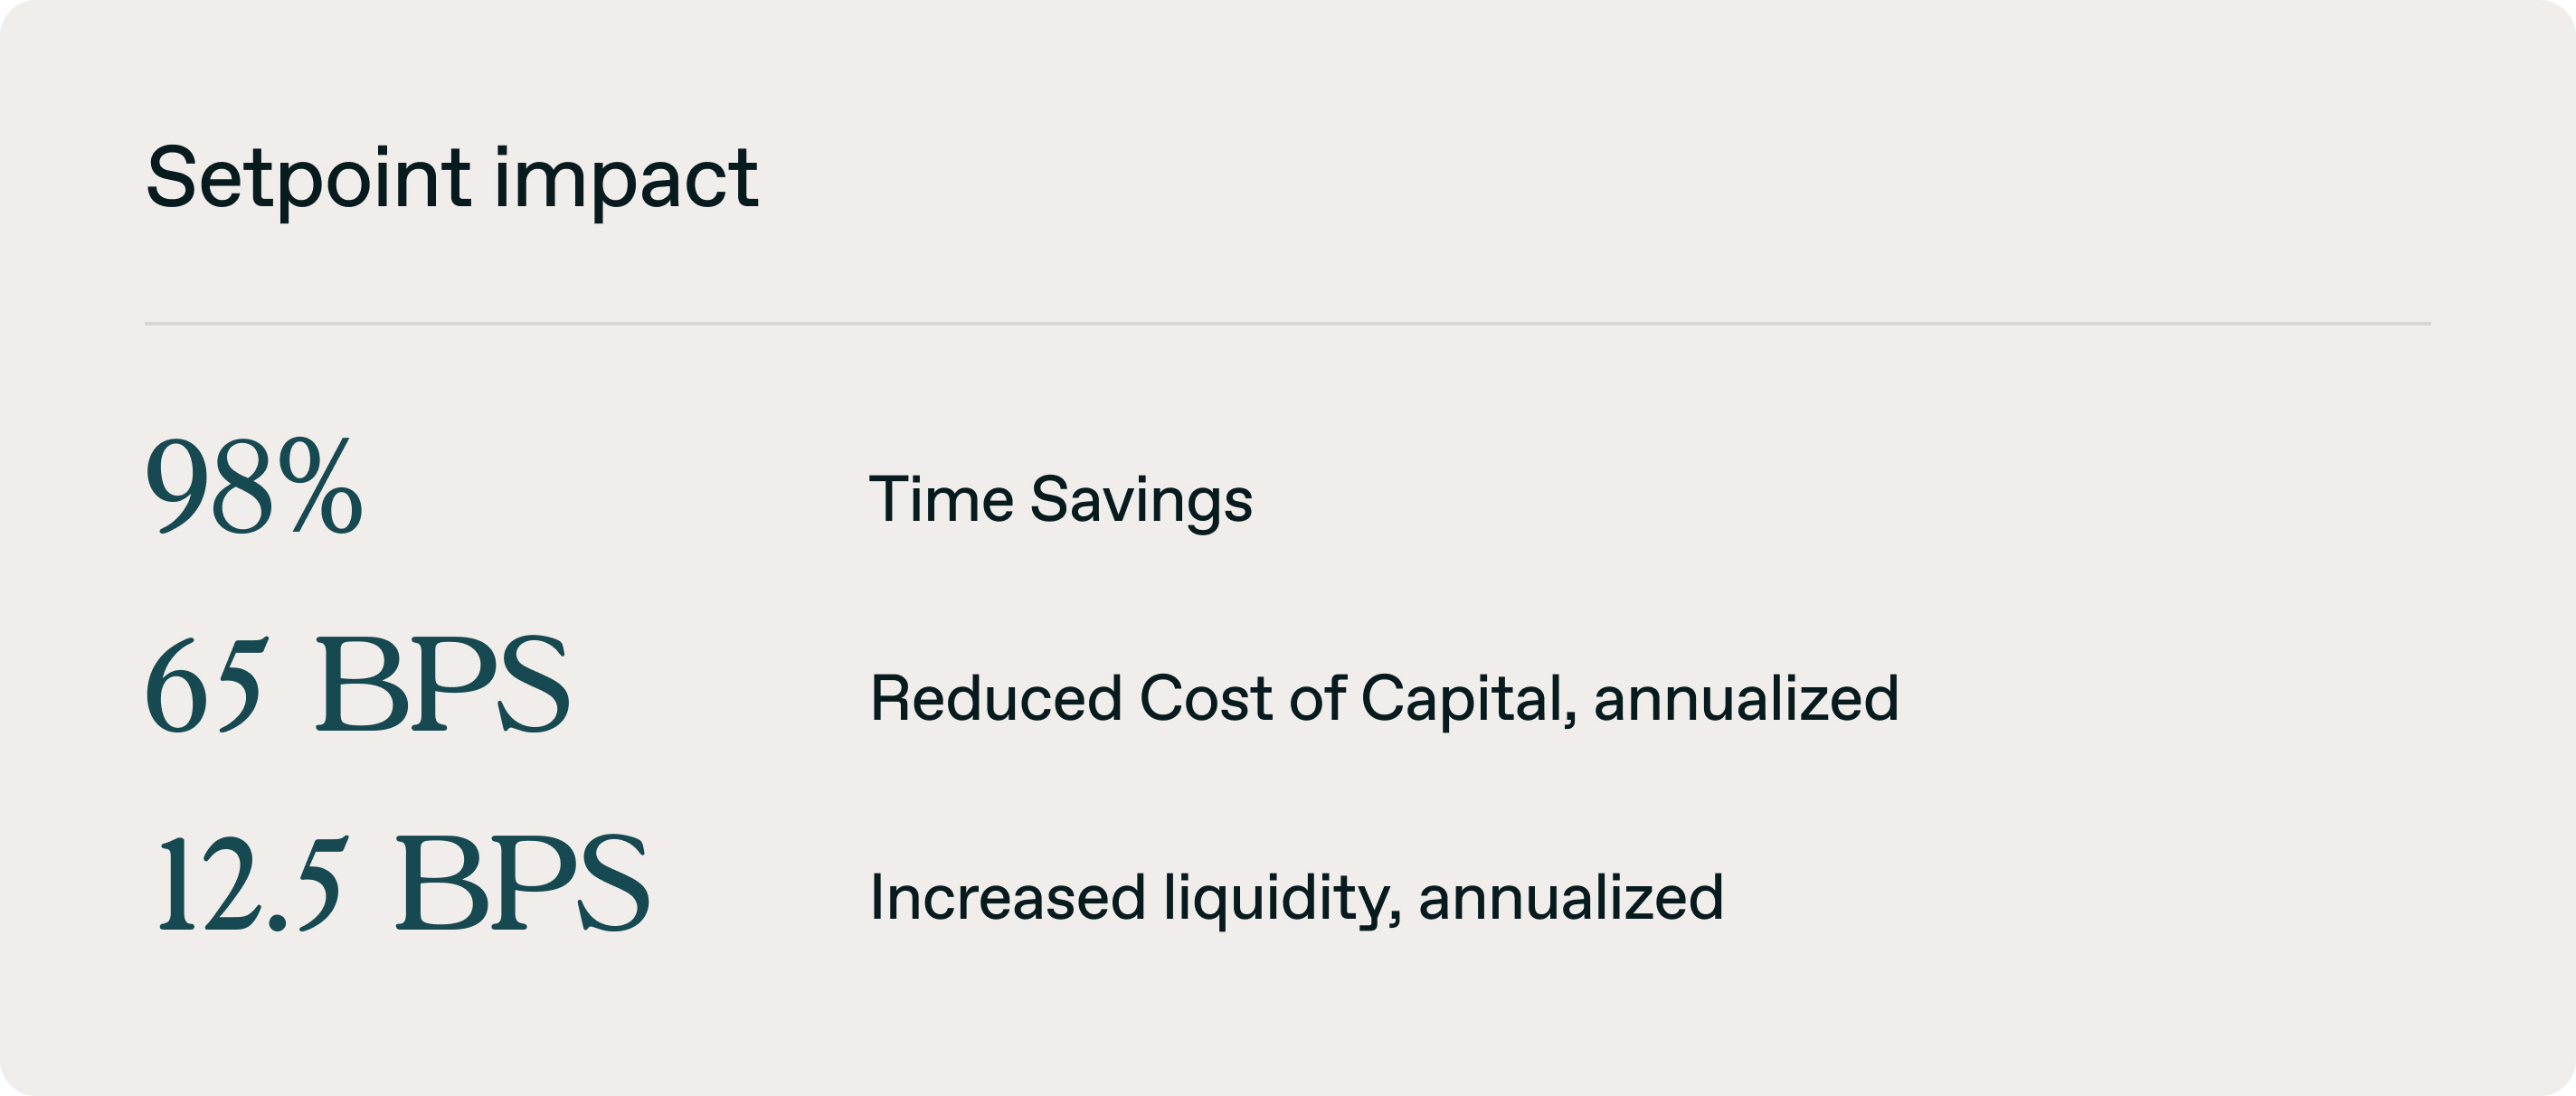Click the word Setpoint in the heading

[308, 179]
